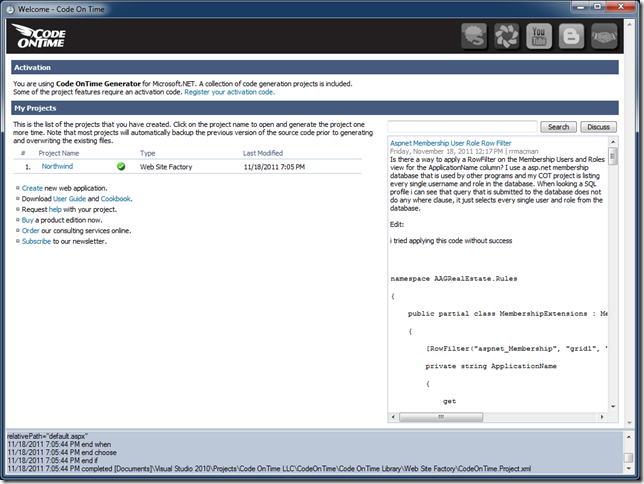The image size is (644, 484).
Task: Click forum panel scroll down arrow
Action: click(613, 406)
